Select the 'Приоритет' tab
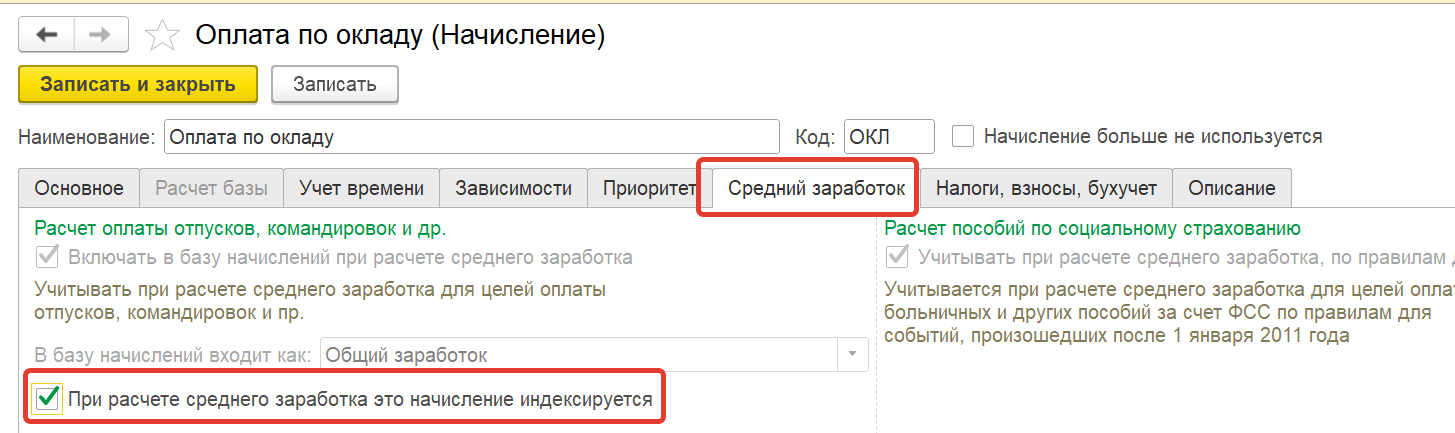Screen dimensions: 1455x433 (x=649, y=188)
